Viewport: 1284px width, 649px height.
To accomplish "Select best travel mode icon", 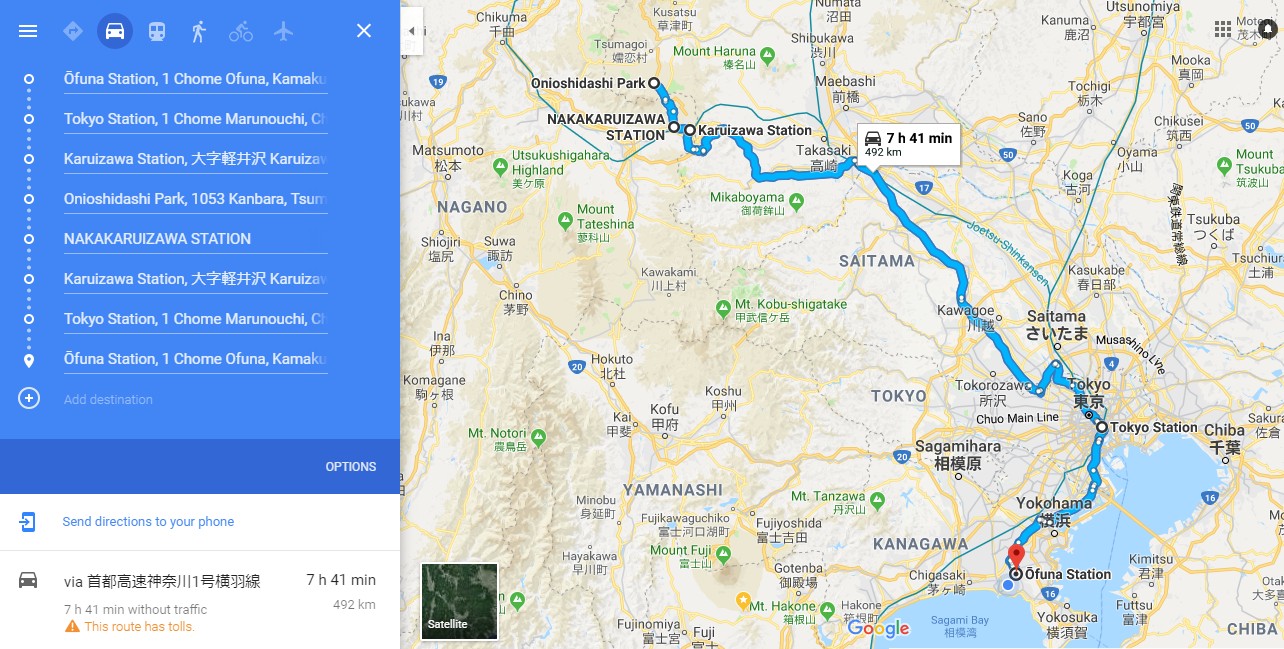I will (72, 31).
